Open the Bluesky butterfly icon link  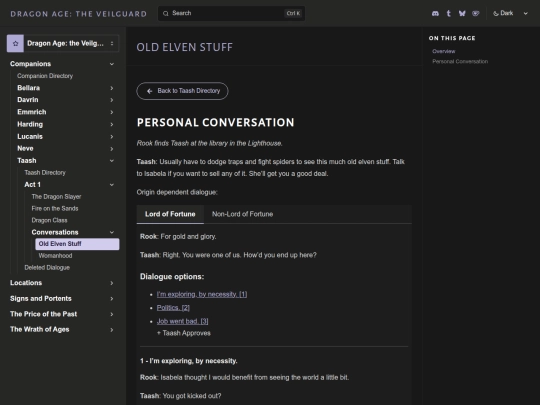(462, 13)
